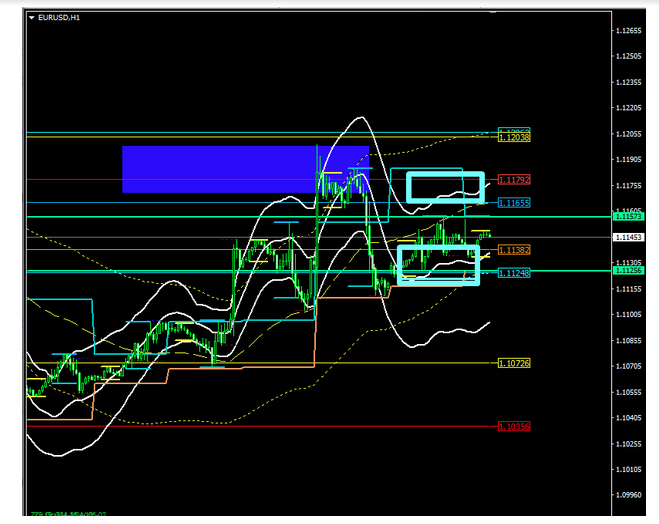The height and width of the screenshot is (524, 659).
Task: Click the 1.12205 value on price axis
Action: coord(631,108)
